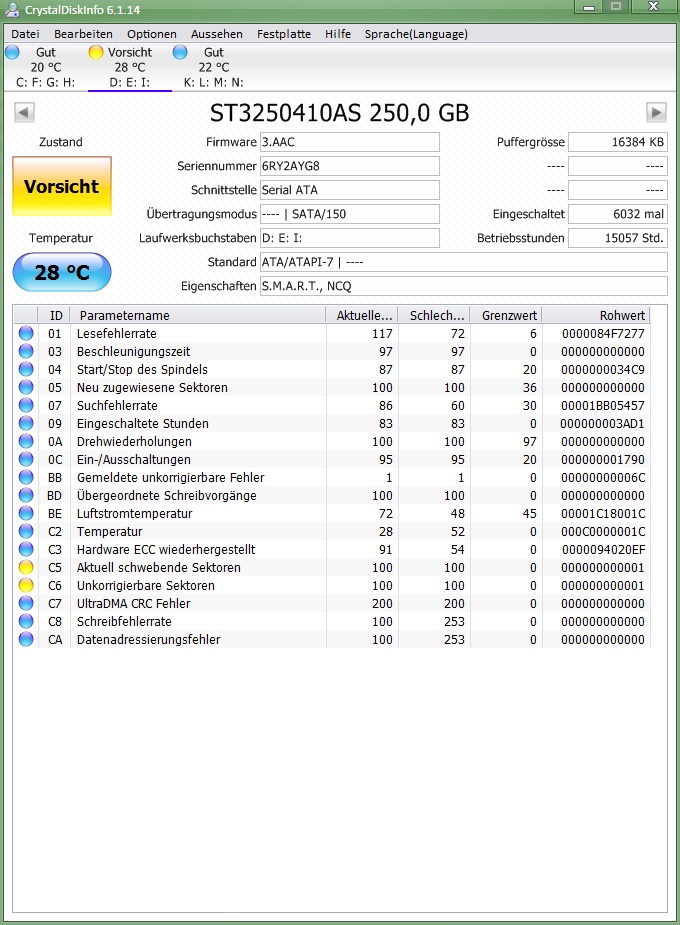The height and width of the screenshot is (925, 680).
Task: Click the Betriebsstunden value 15057 Std.
Action: coord(617,238)
